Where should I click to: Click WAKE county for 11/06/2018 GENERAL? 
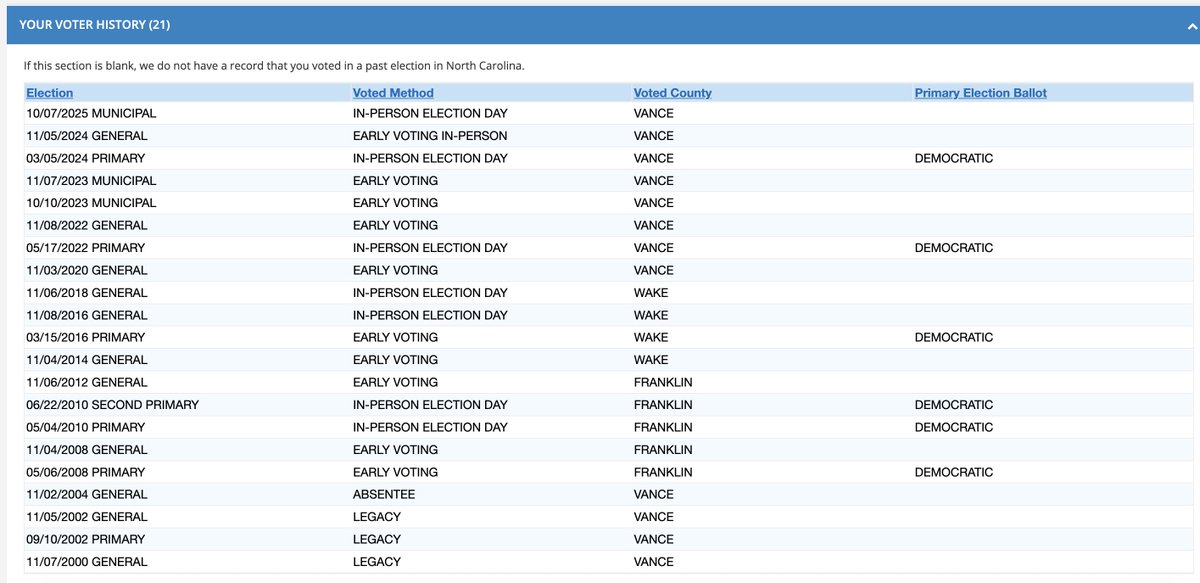[651, 293]
